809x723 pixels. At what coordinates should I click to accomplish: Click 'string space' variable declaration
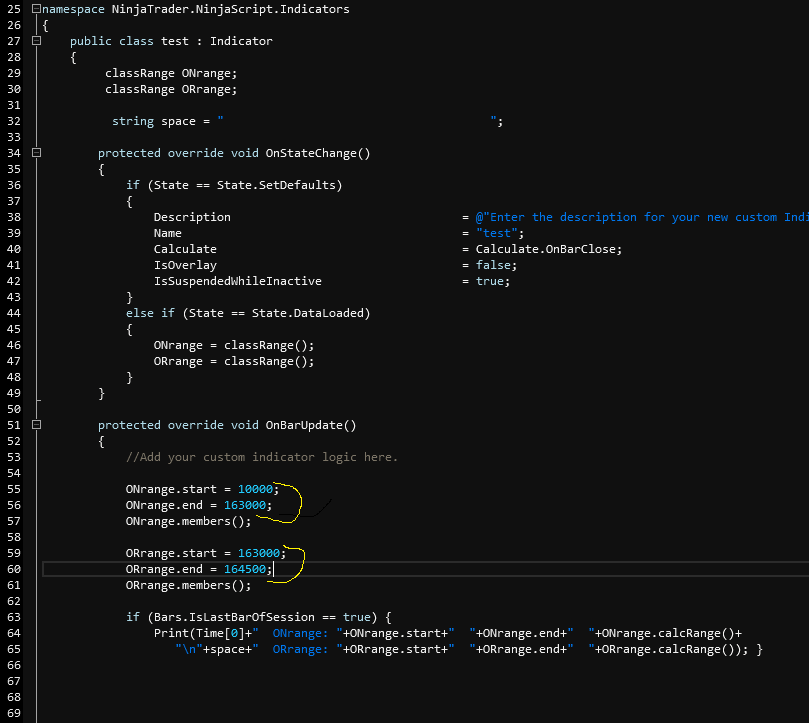pyautogui.click(x=154, y=121)
